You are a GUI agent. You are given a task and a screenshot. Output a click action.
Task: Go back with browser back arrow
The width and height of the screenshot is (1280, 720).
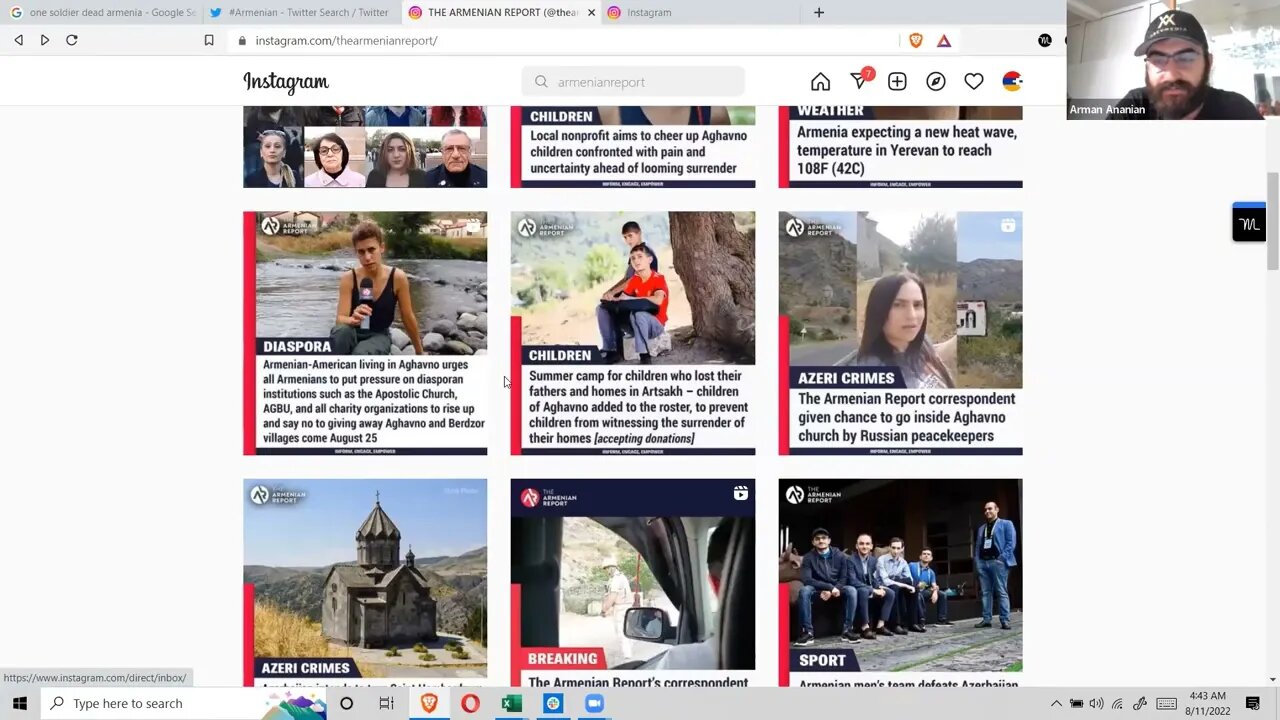coord(18,40)
